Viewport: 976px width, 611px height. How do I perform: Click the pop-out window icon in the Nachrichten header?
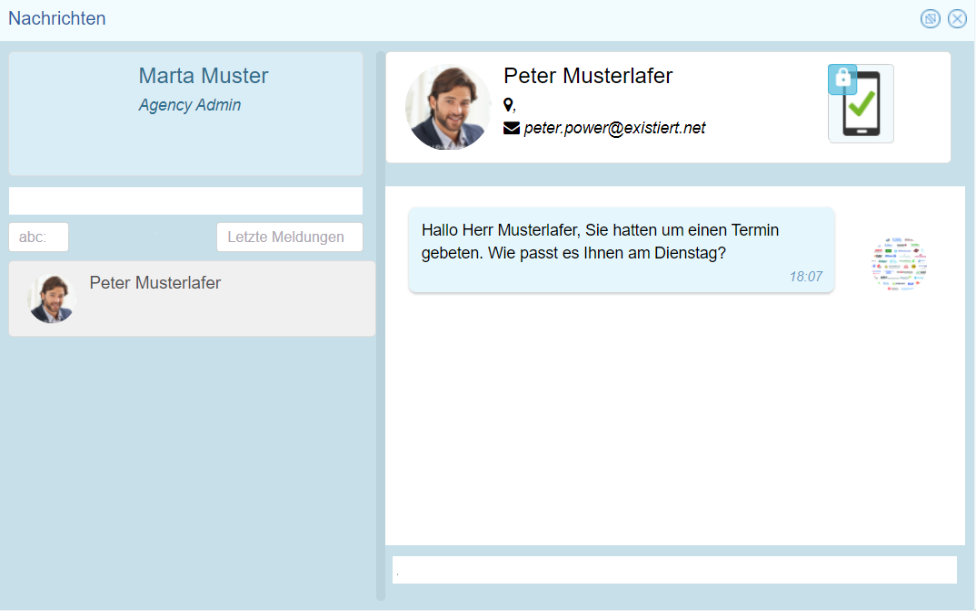point(930,19)
